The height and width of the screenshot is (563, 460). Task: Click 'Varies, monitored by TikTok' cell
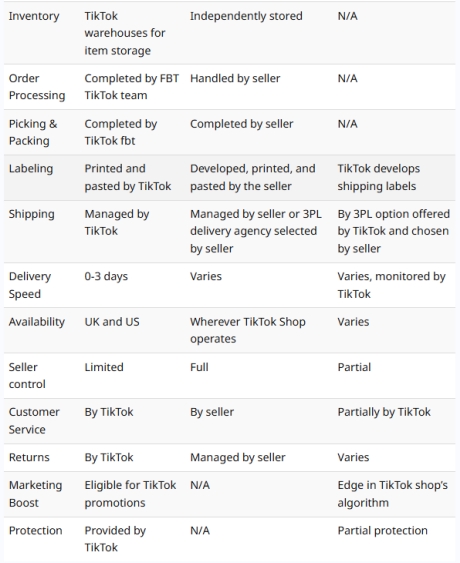391,285
